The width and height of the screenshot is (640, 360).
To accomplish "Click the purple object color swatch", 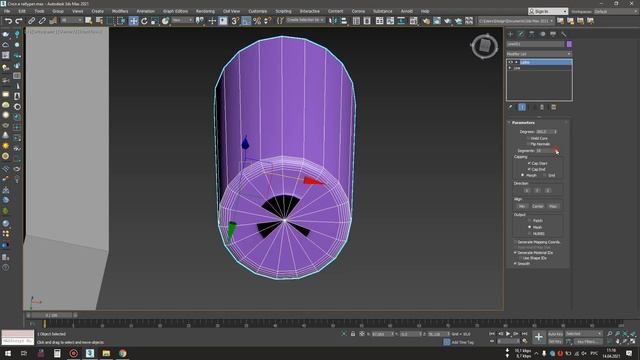I will [569, 44].
